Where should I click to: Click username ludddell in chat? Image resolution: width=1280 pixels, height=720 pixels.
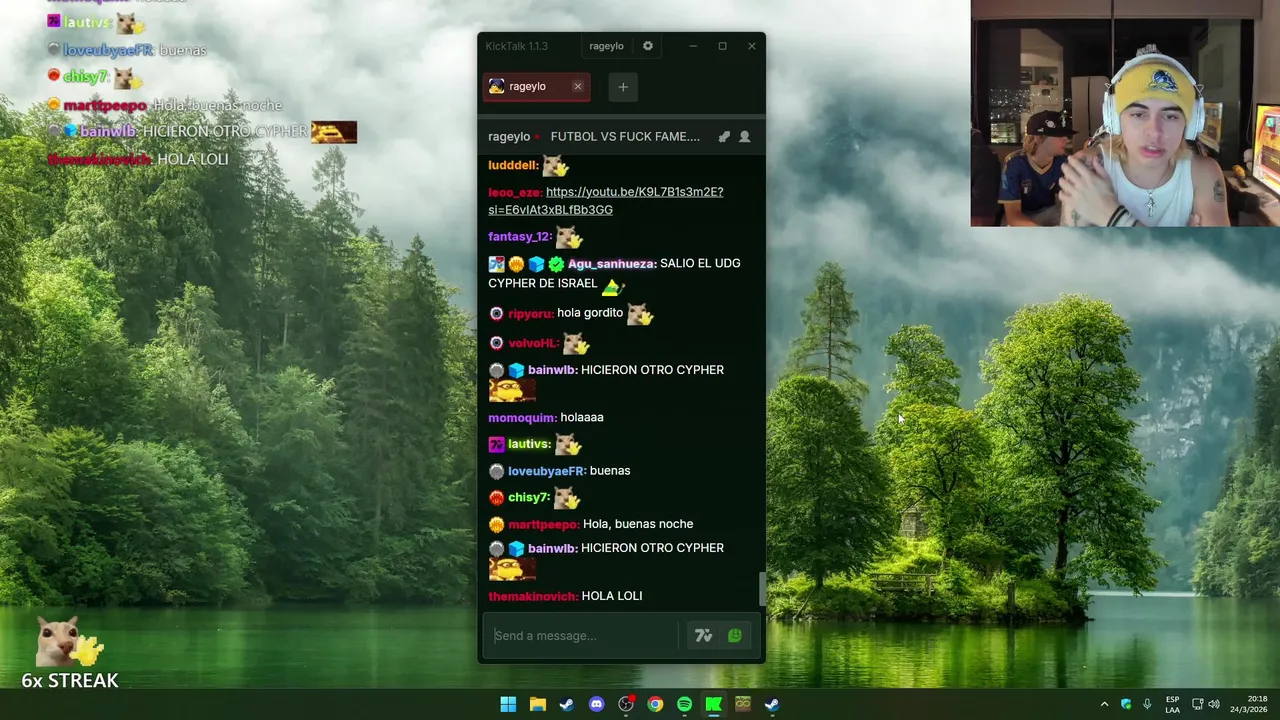pyautogui.click(x=512, y=165)
